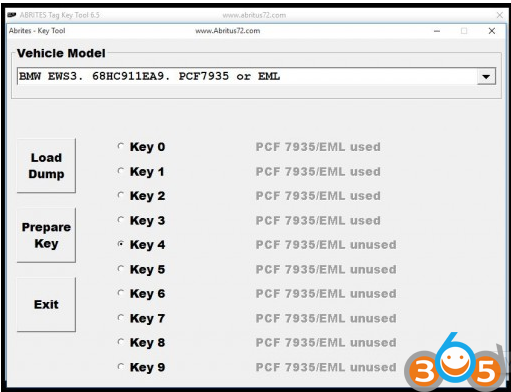Image resolution: width=511 pixels, height=392 pixels.
Task: Click the Key 7 'PCF 7935/EML unused' status
Action: 326,318
